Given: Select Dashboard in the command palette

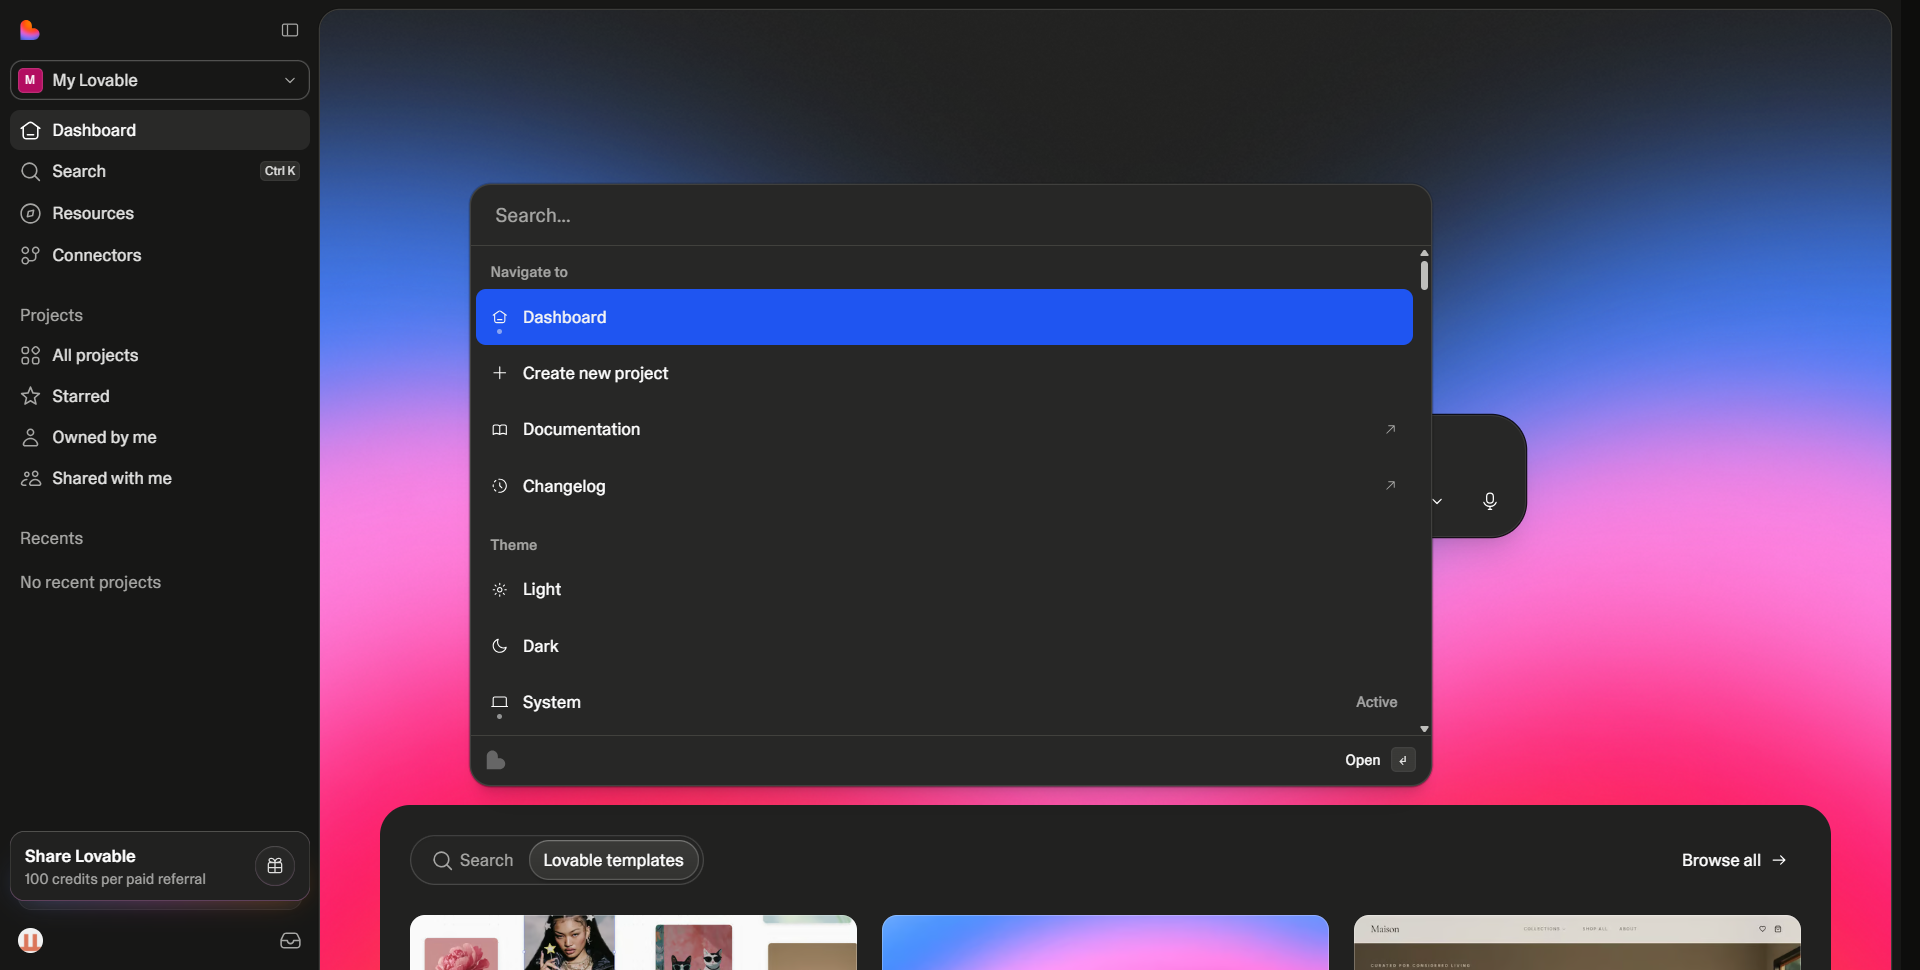Looking at the screenshot, I should 944,317.
